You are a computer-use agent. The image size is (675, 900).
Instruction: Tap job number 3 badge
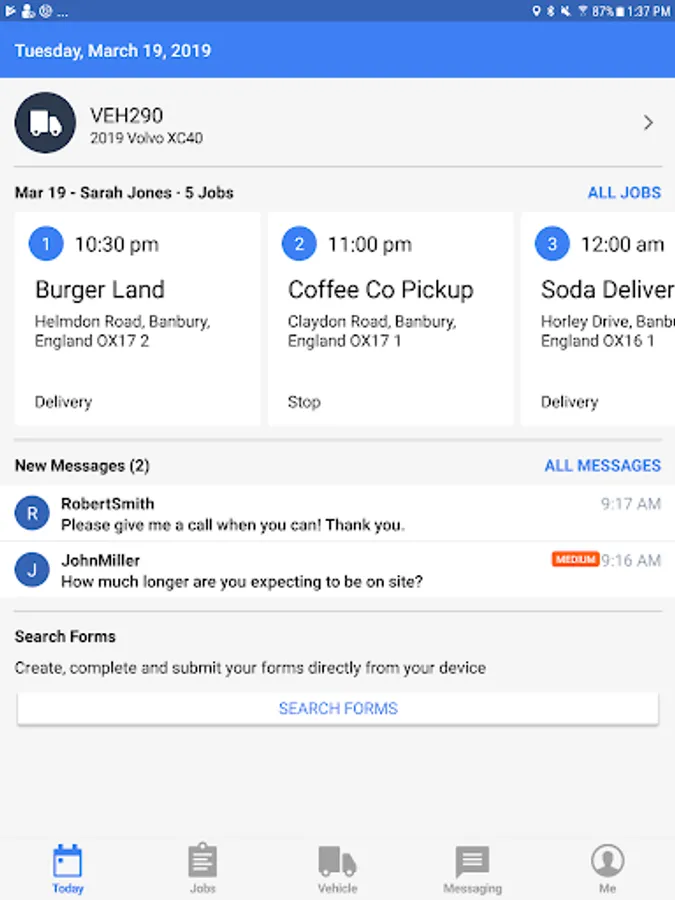point(552,244)
